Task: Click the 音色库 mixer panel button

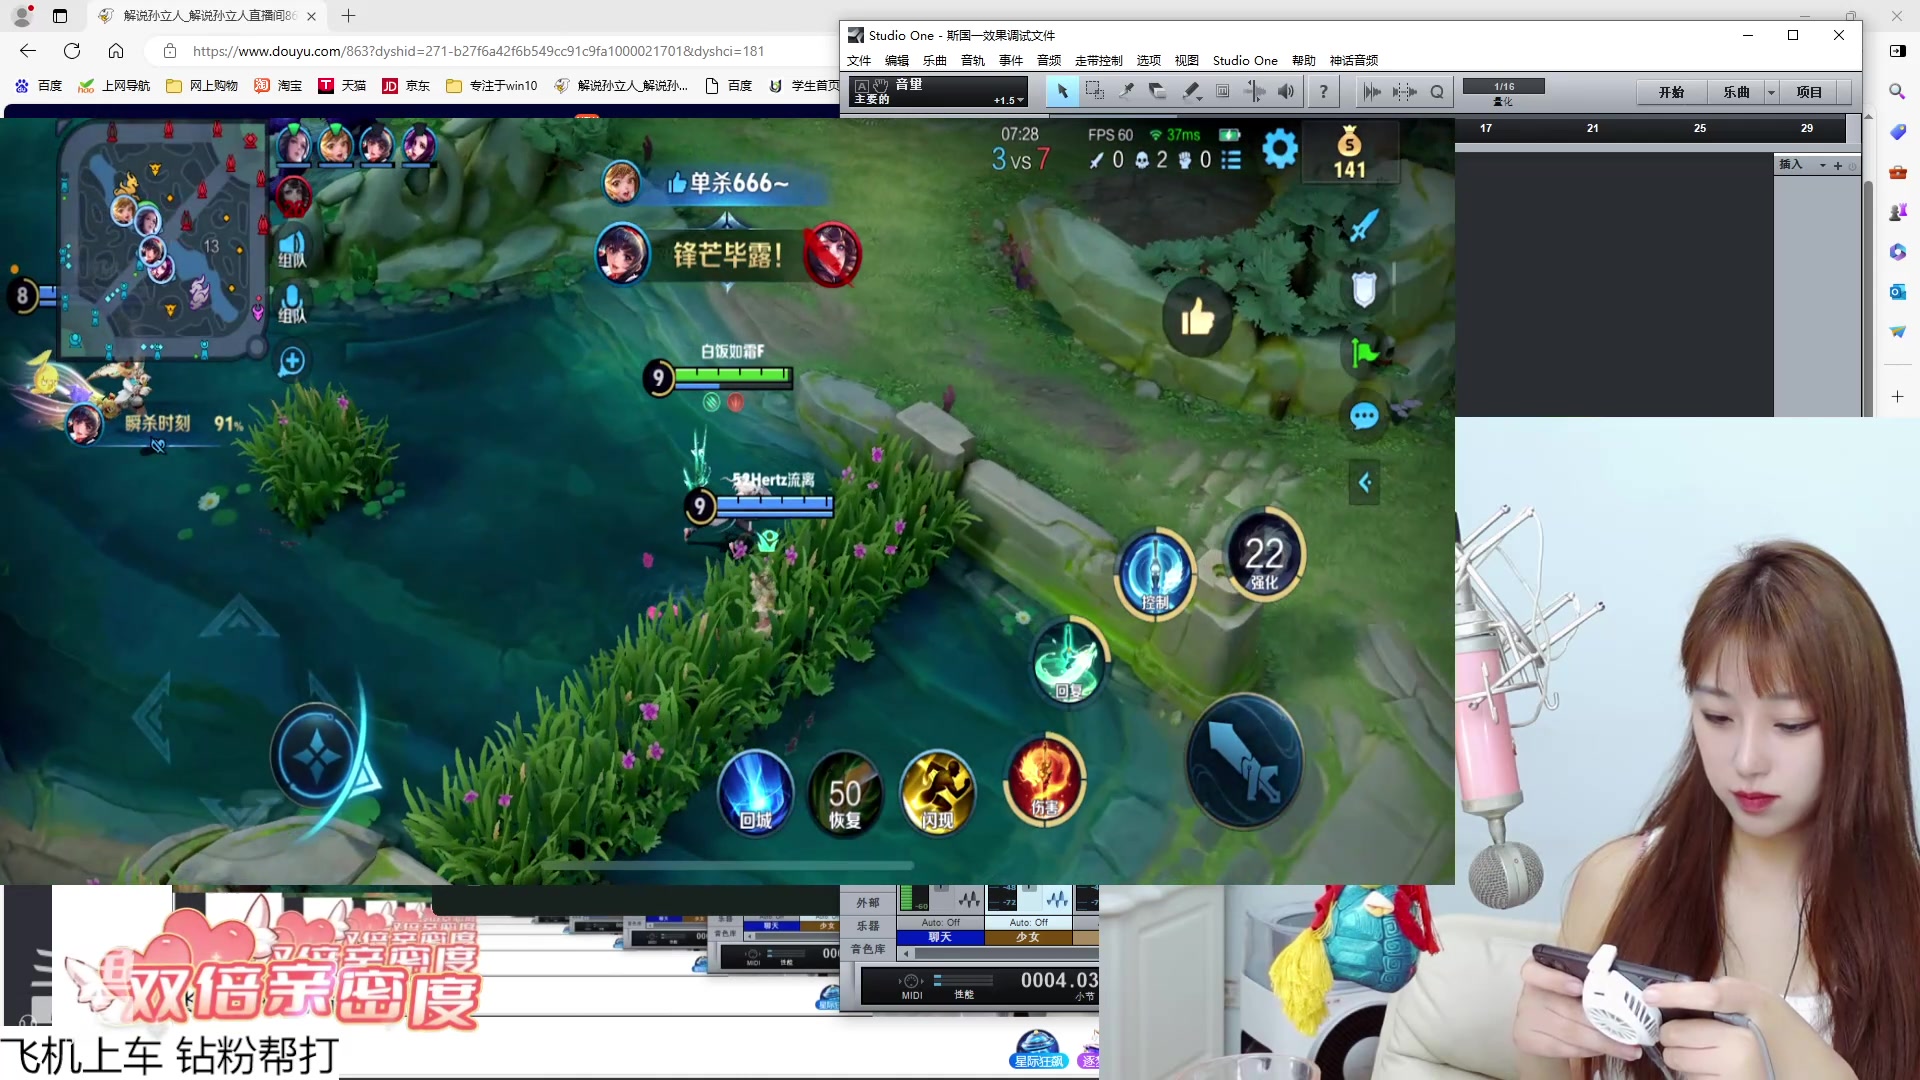Action: (867, 949)
